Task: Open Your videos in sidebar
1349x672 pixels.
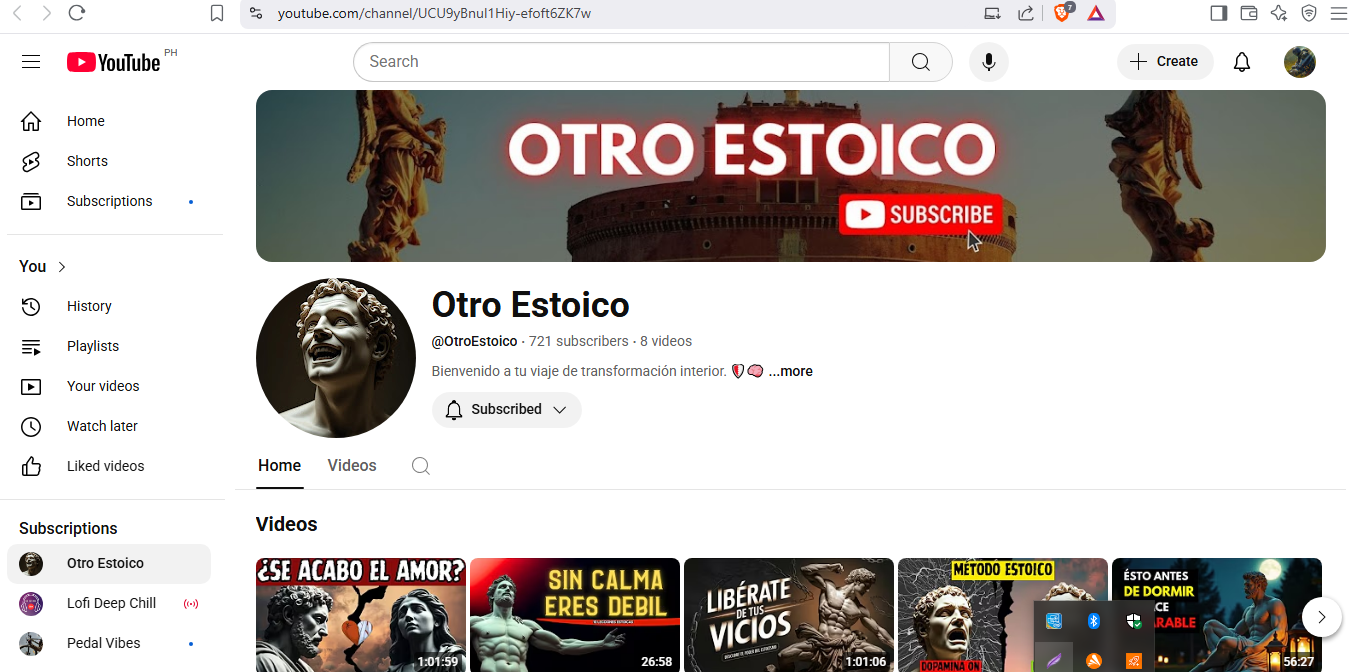Action: tap(109, 386)
